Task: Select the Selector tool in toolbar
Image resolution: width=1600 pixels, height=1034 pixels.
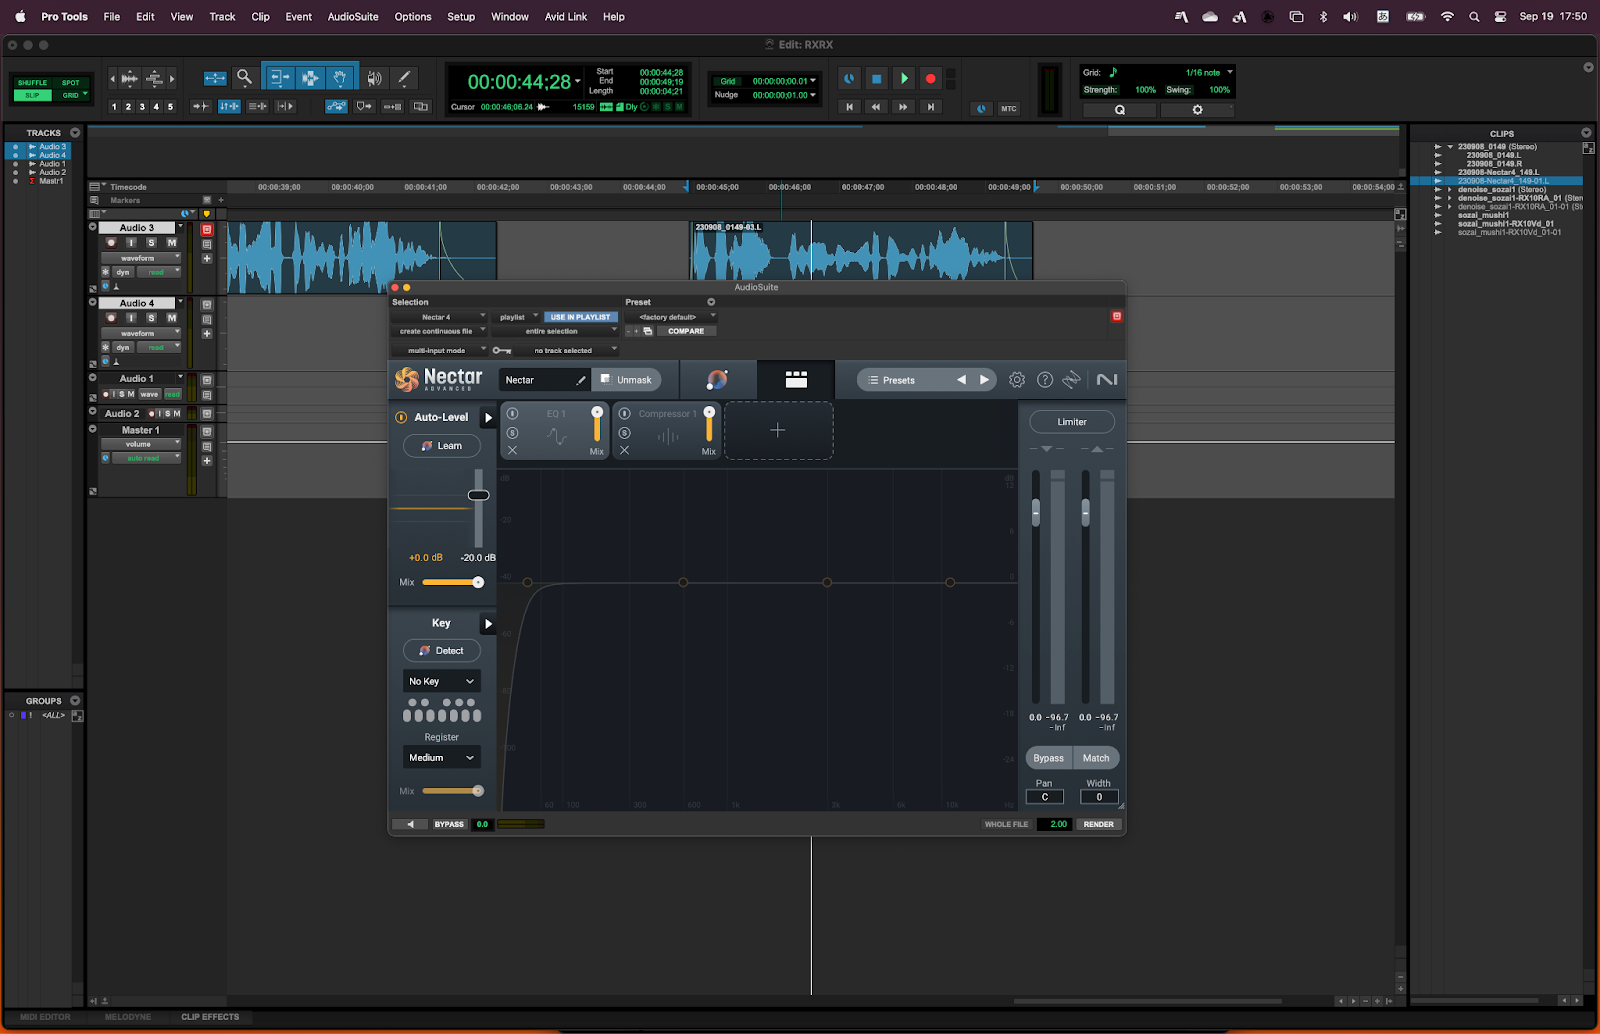Action: 310,77
